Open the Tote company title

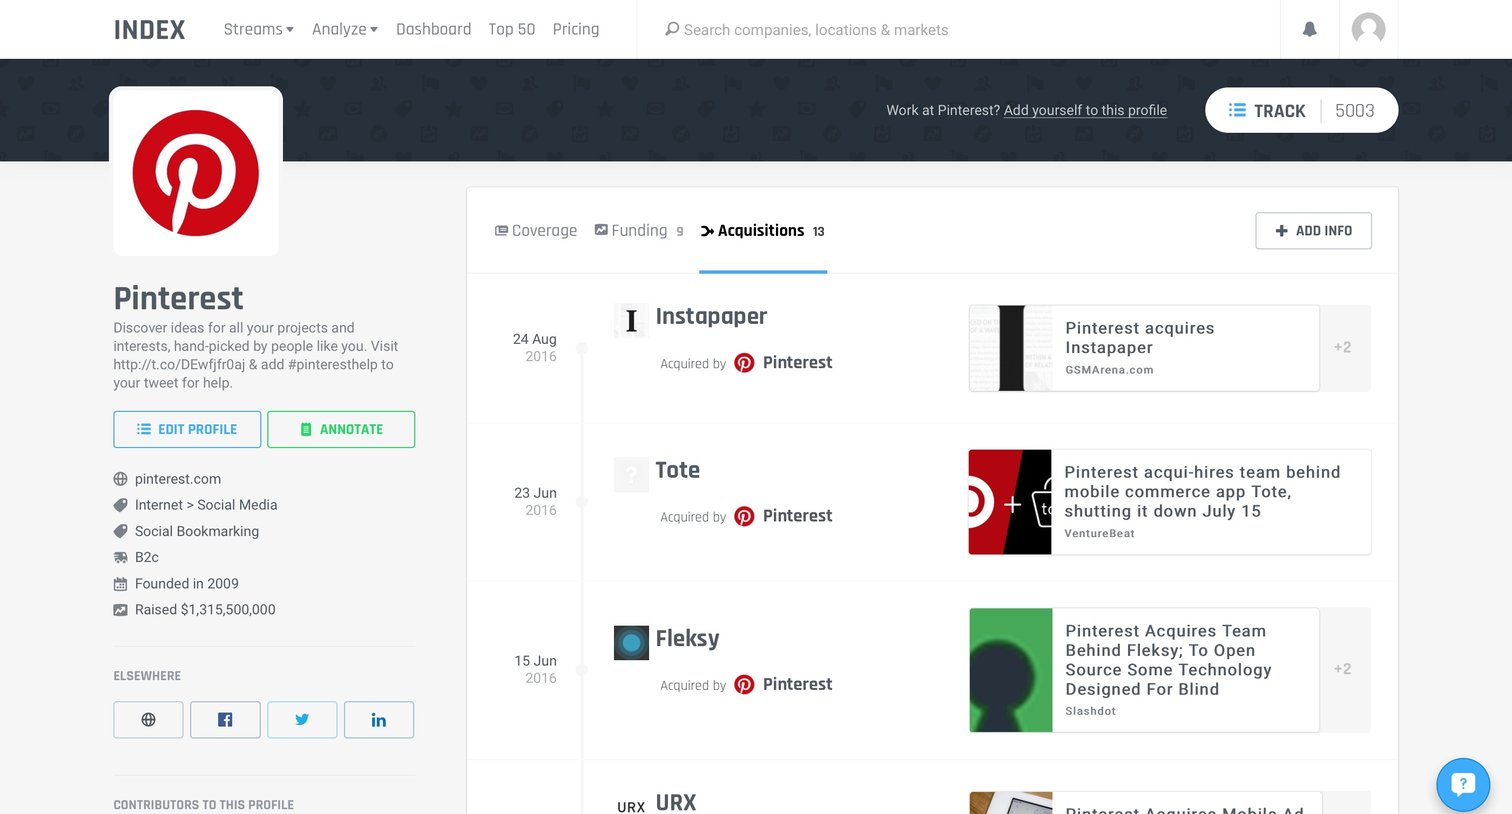(x=677, y=470)
